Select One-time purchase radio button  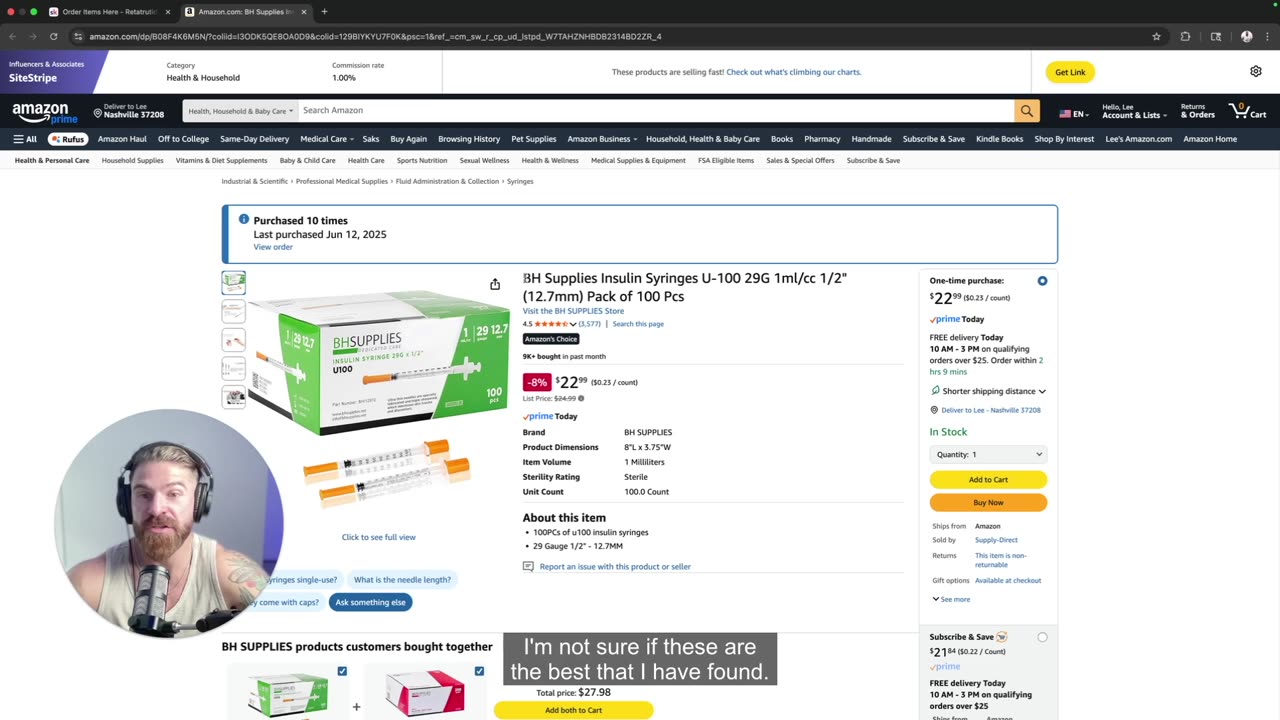pyautogui.click(x=1042, y=281)
